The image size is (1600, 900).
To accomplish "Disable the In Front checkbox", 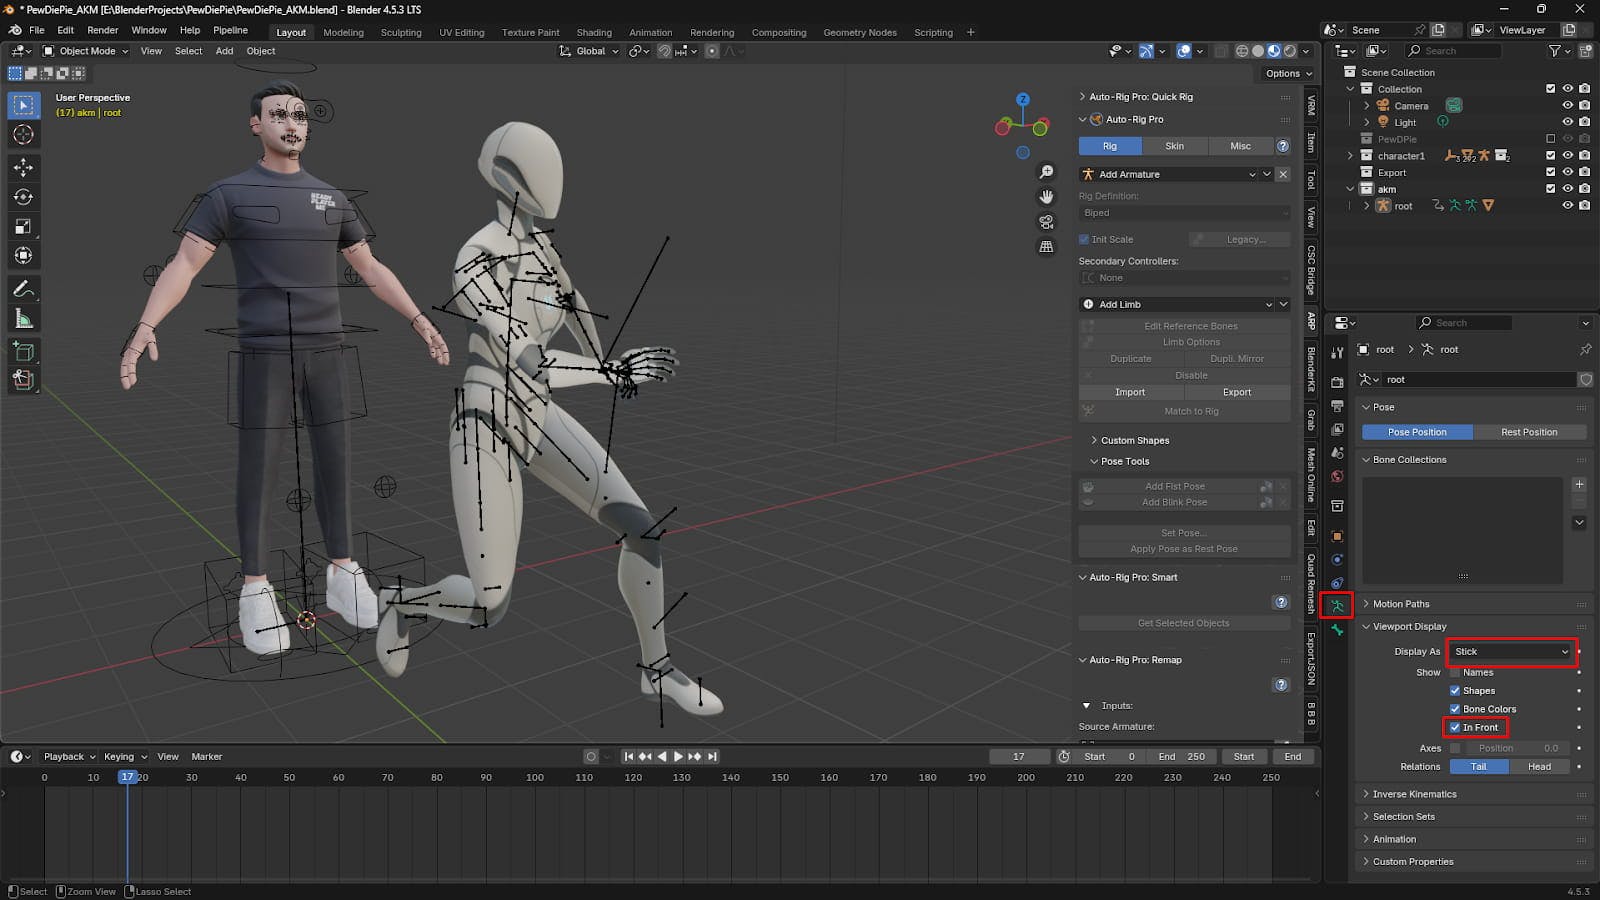I will coord(1455,728).
